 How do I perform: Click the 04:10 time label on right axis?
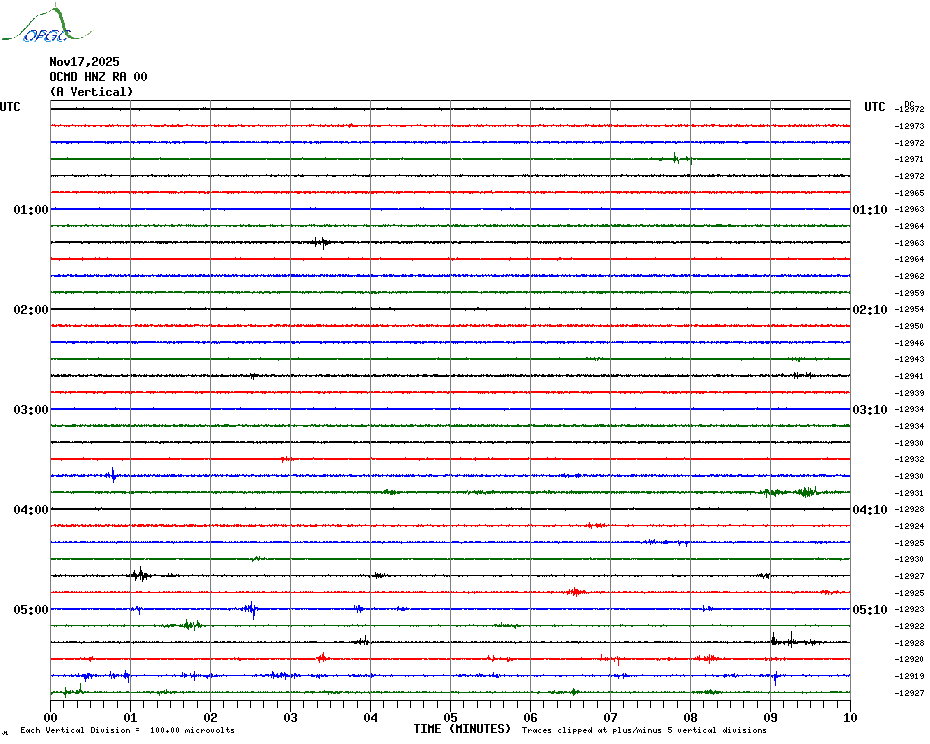[869, 510]
